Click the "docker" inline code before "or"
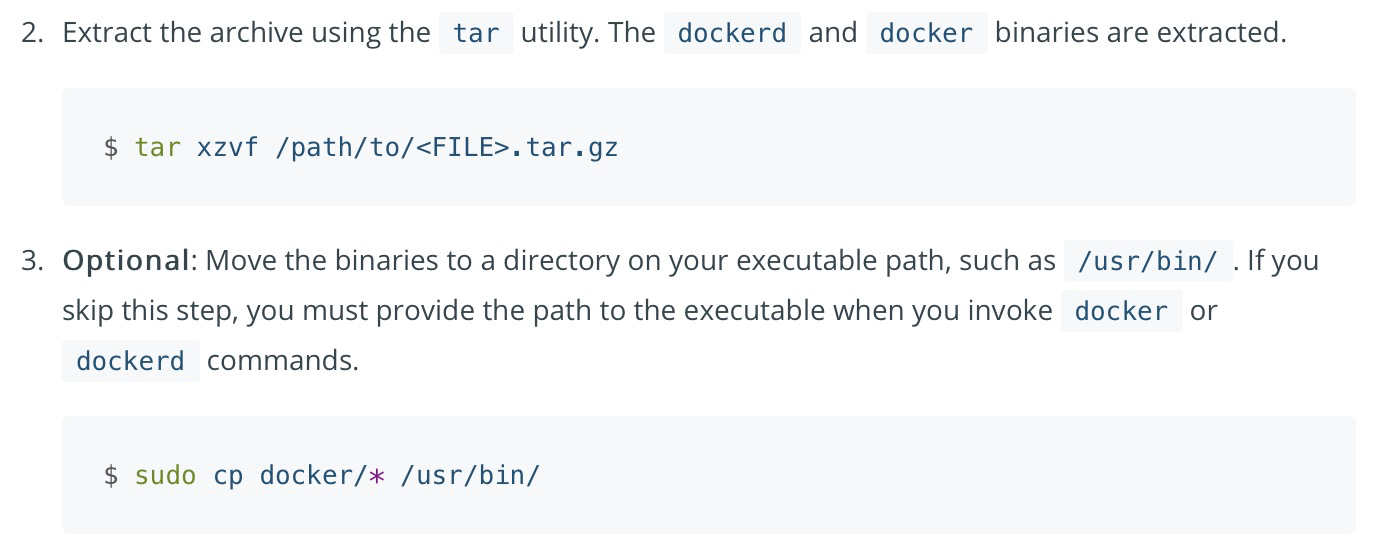 point(1121,311)
